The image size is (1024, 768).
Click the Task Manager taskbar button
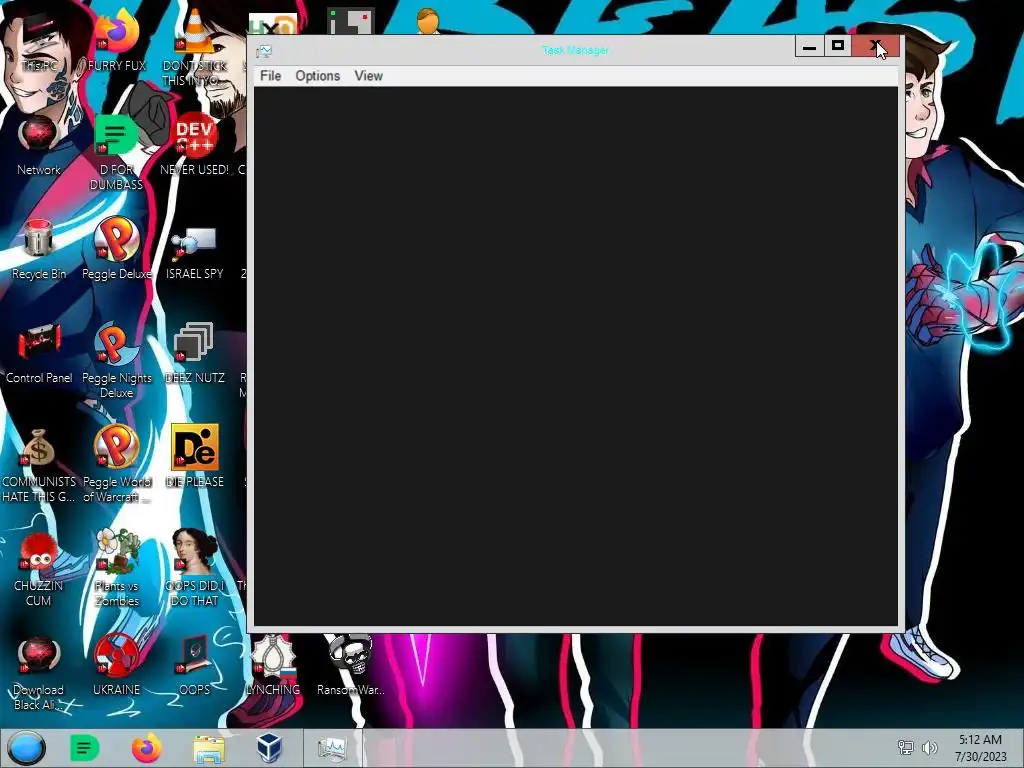(x=332, y=748)
